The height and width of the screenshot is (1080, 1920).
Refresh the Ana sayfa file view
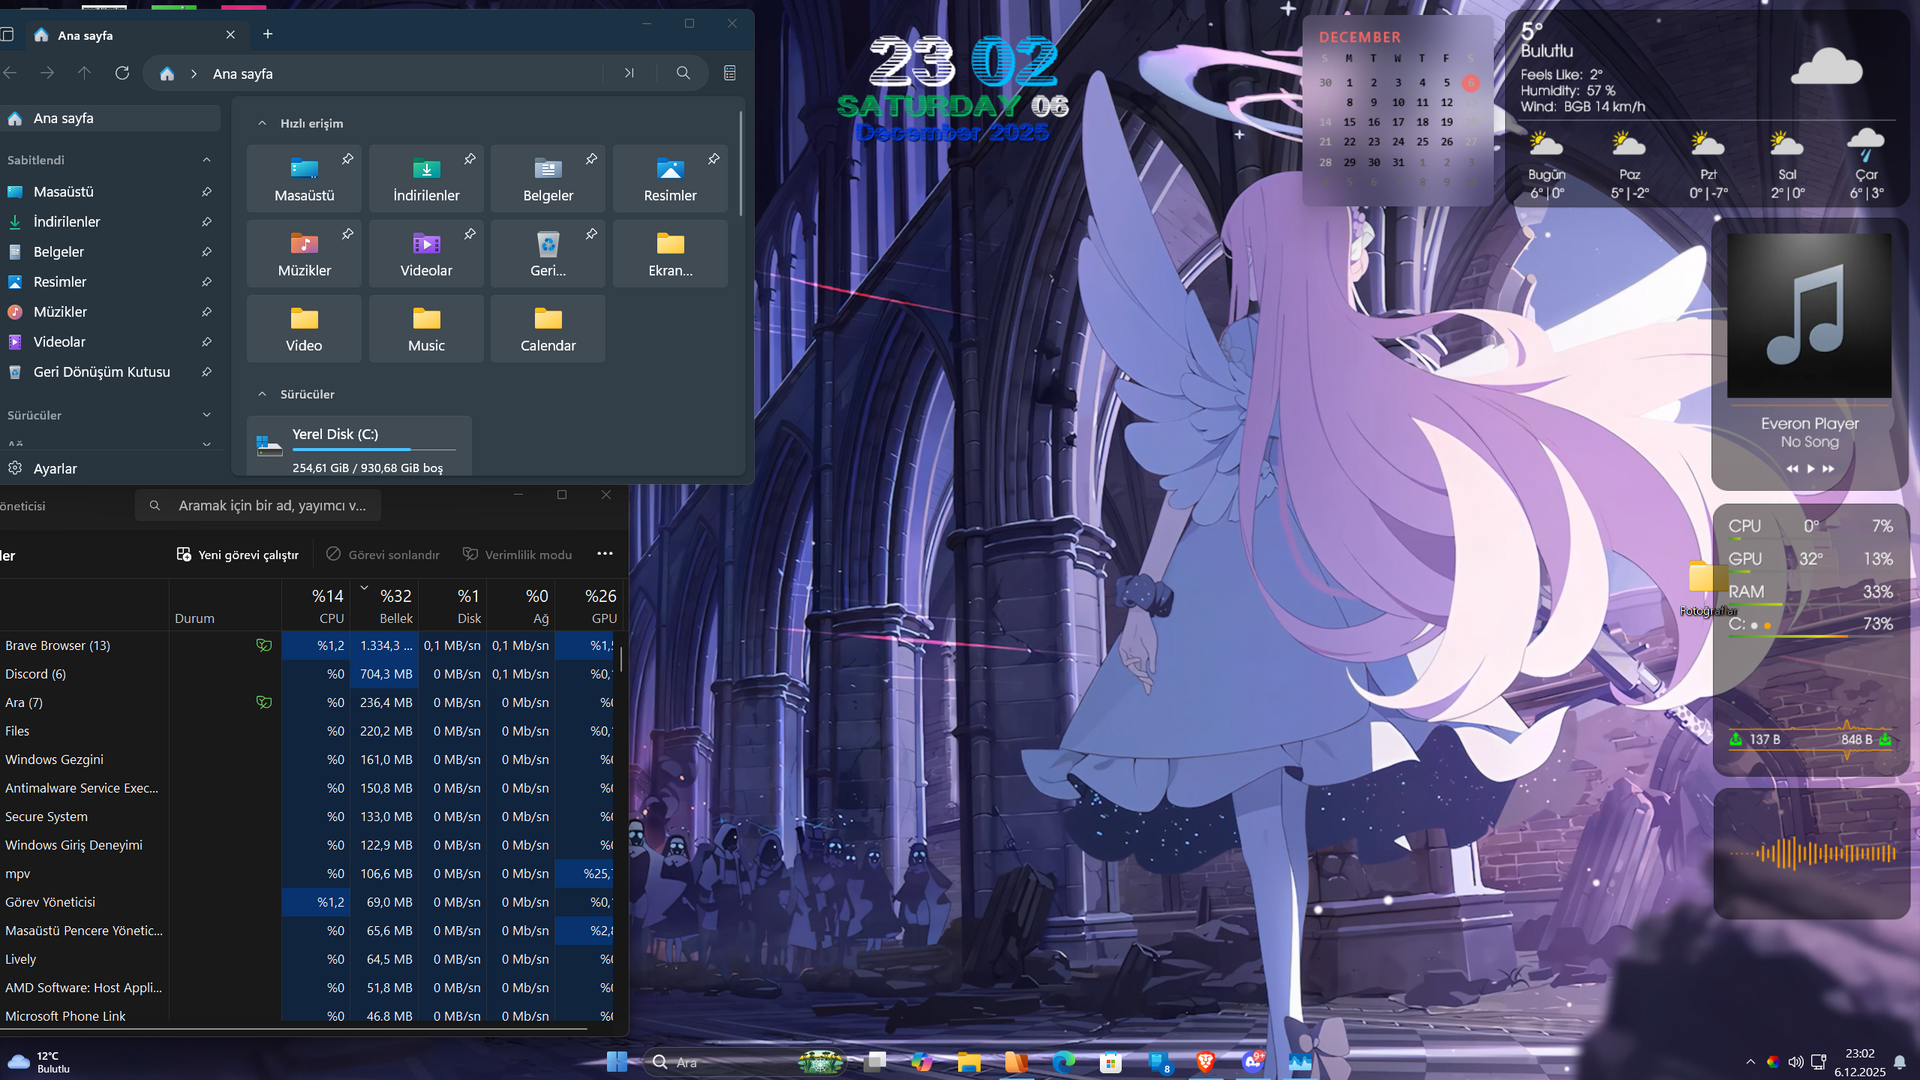(x=122, y=73)
